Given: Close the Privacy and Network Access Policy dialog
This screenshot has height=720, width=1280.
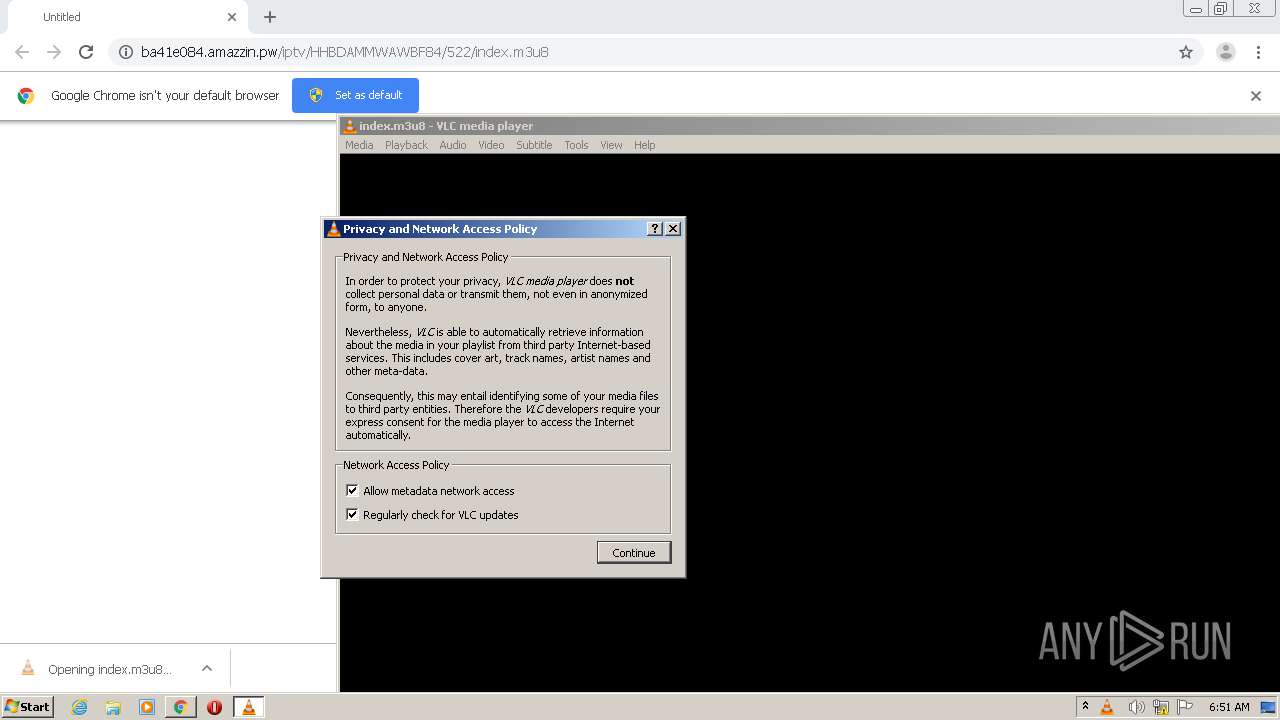Looking at the screenshot, I should [x=673, y=229].
